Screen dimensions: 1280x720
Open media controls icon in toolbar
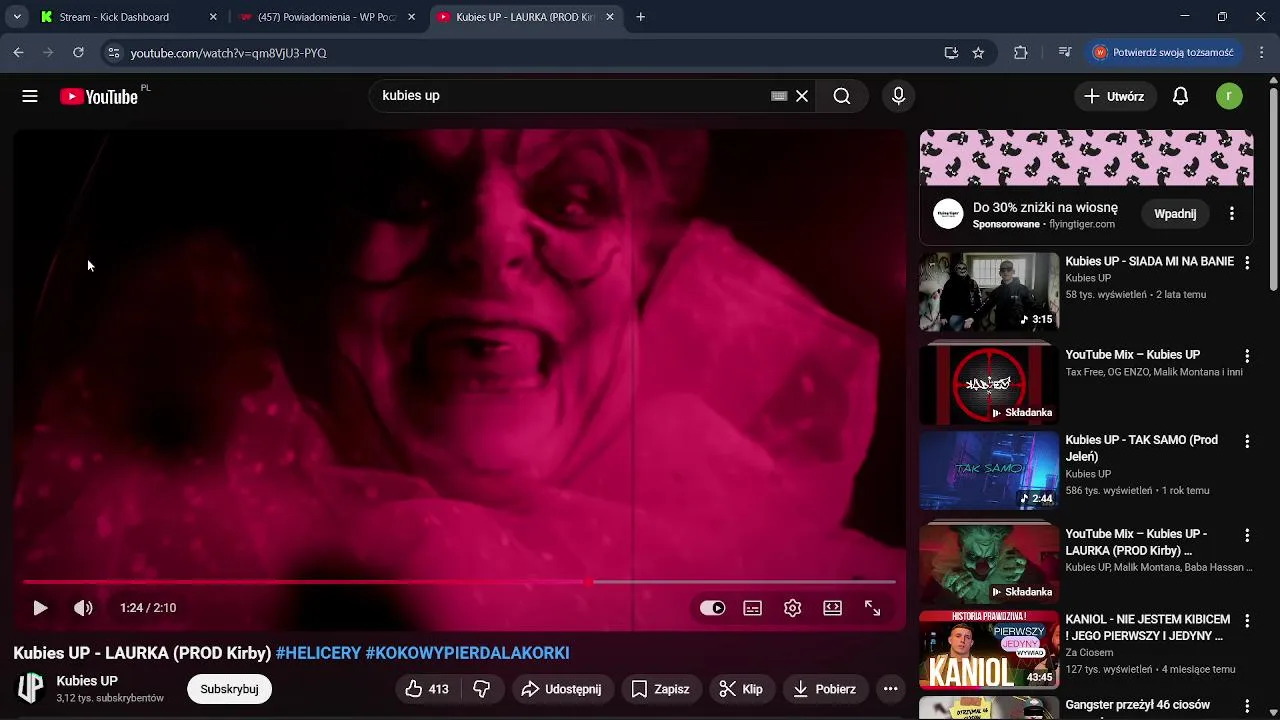click(x=1065, y=53)
